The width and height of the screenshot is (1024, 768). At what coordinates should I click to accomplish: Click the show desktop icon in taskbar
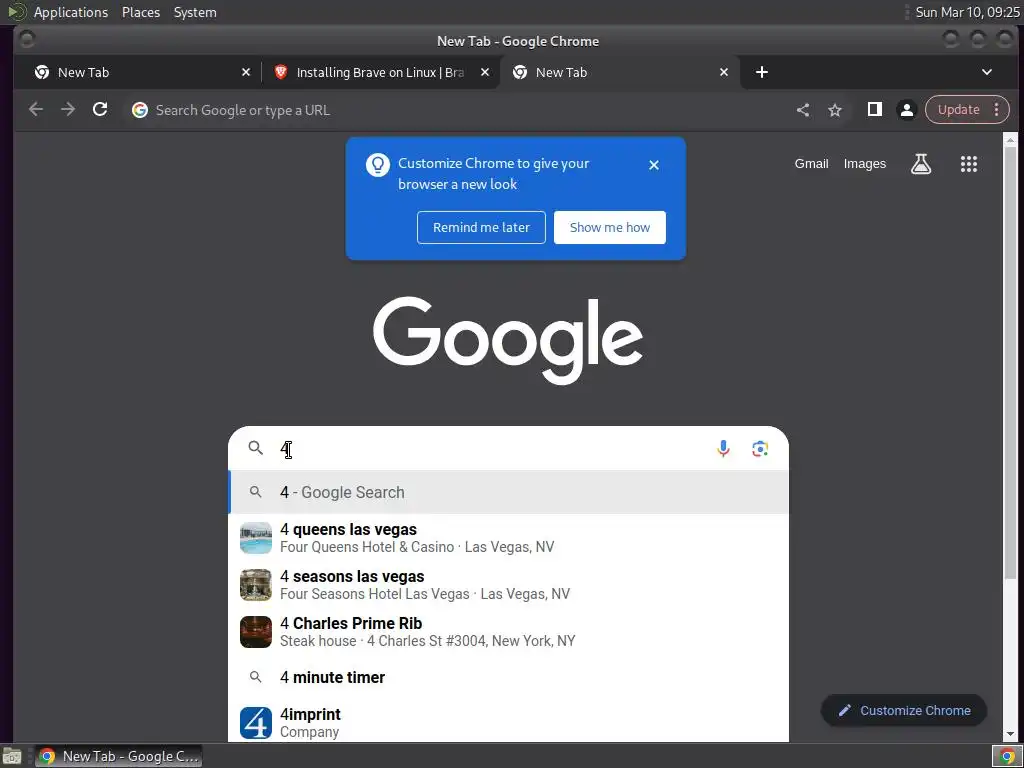12,756
